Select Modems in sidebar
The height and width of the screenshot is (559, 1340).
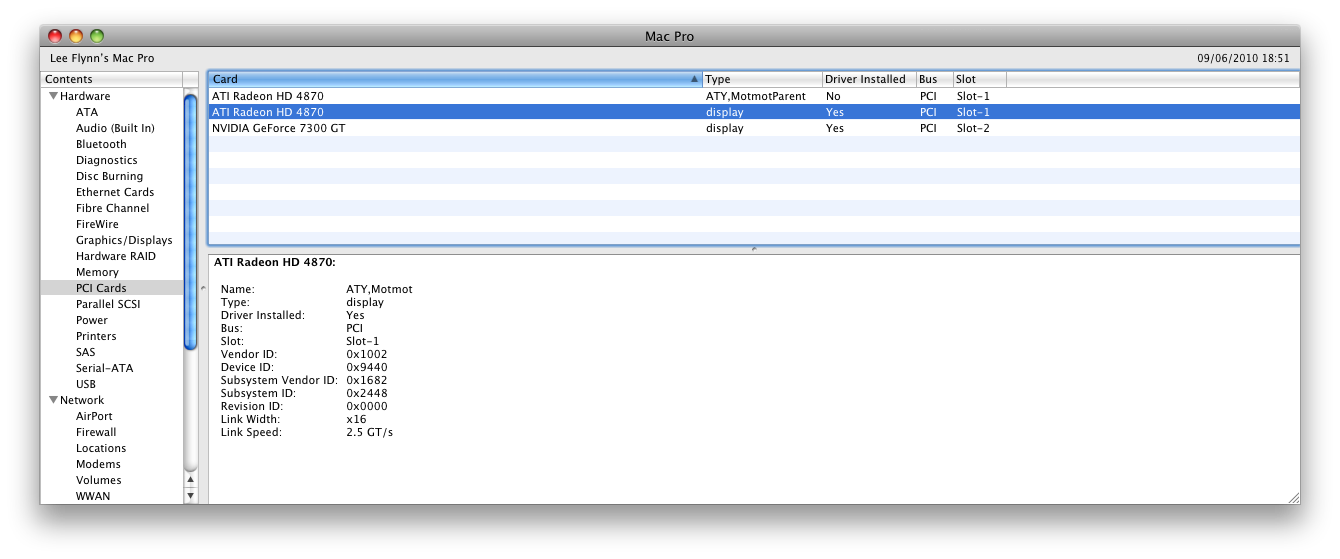pos(98,464)
